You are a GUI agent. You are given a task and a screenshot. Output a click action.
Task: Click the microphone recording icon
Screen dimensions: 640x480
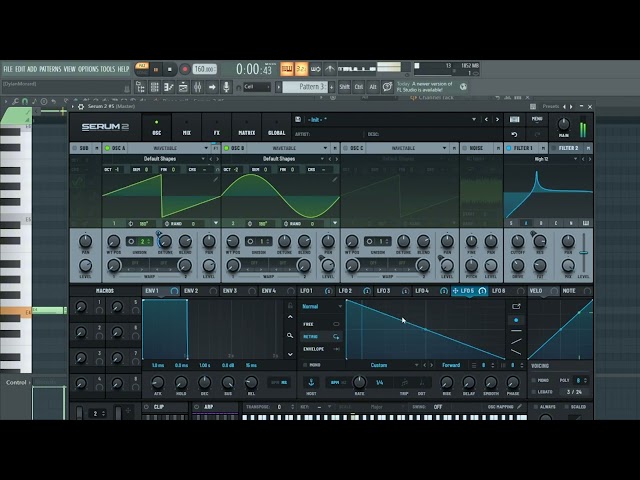click(226, 87)
